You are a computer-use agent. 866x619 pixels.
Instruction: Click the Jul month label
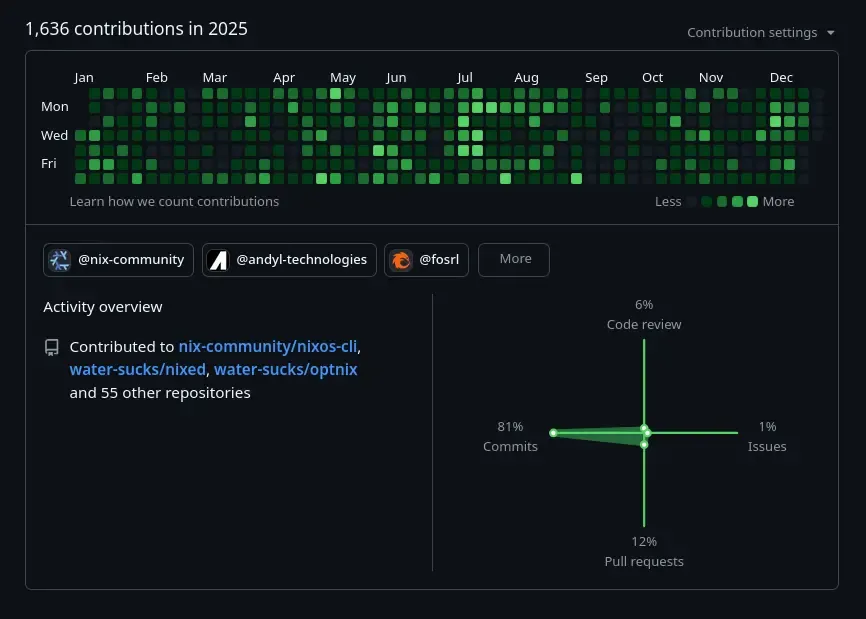[x=464, y=77]
